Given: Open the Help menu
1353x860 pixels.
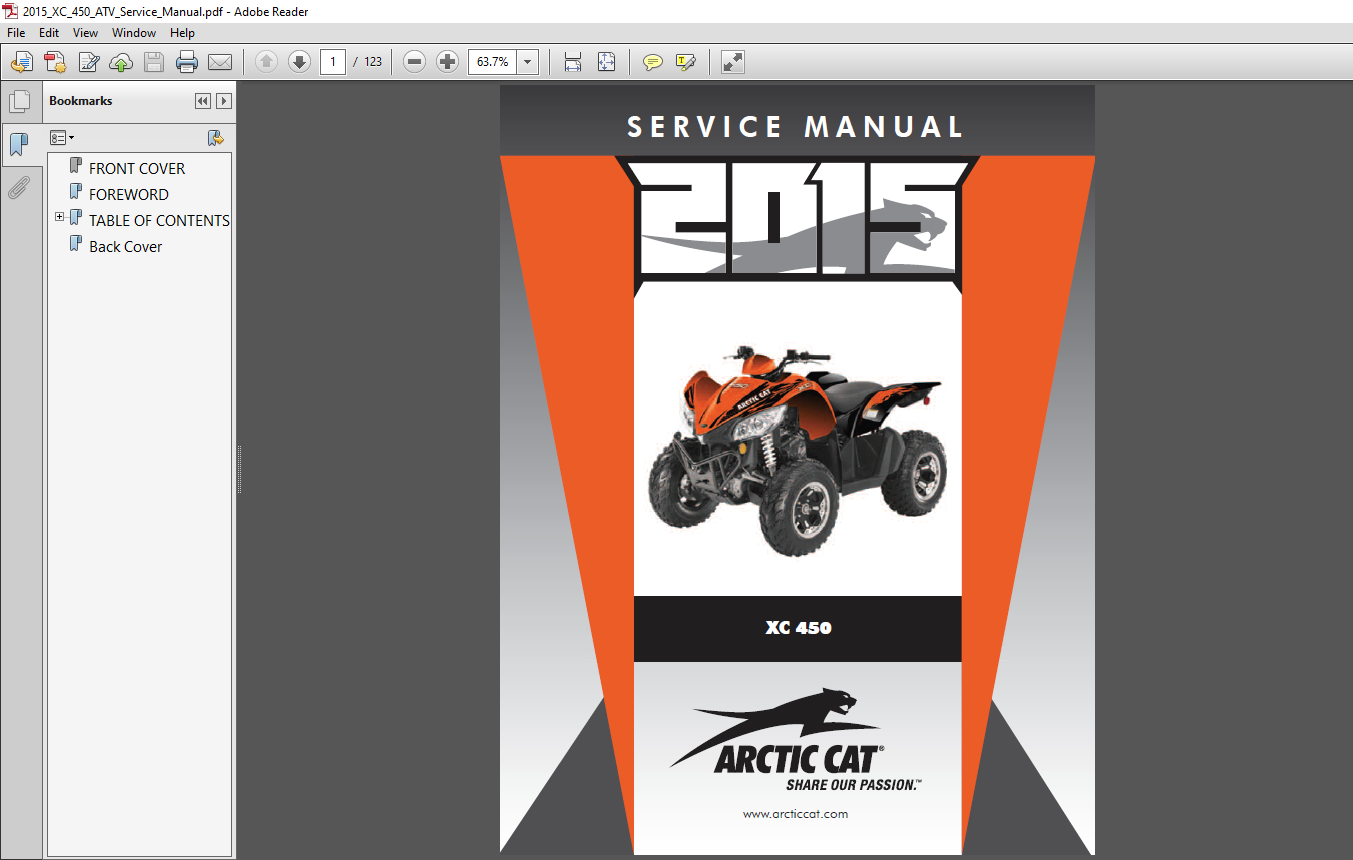Looking at the screenshot, I should click(x=182, y=33).
